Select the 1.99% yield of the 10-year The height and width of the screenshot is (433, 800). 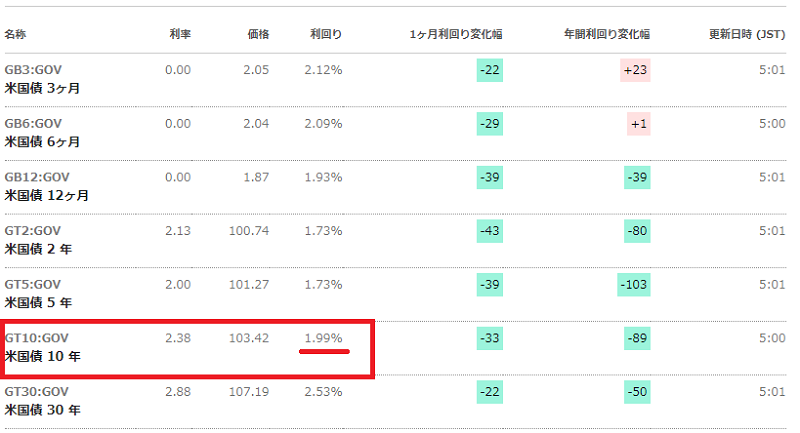tap(323, 338)
